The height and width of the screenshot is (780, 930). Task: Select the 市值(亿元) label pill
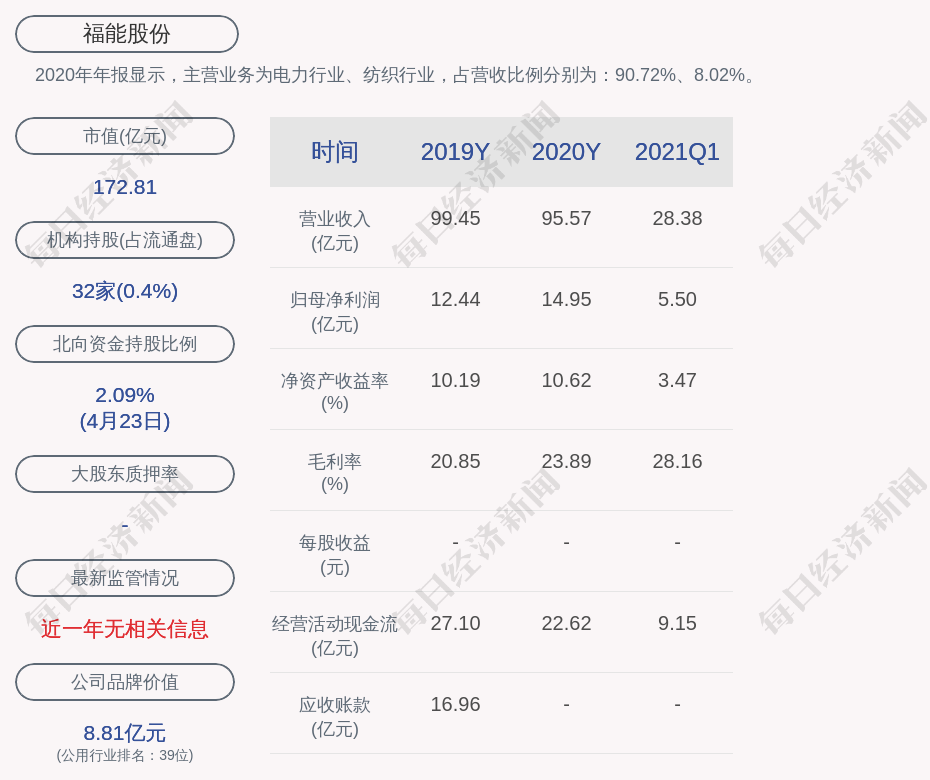point(125,136)
